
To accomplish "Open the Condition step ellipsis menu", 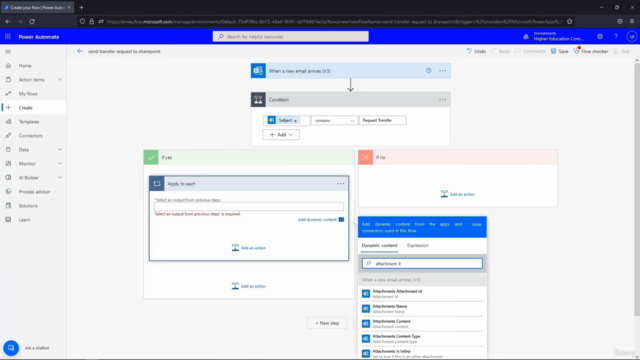I will (x=442, y=100).
